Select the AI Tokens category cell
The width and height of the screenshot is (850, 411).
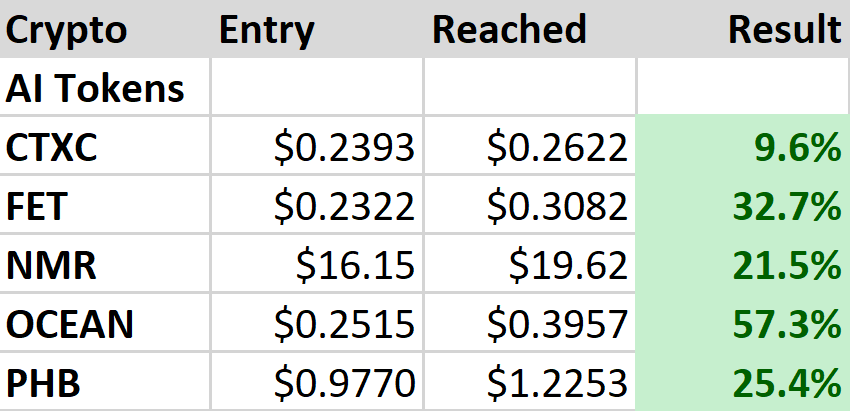pos(96,89)
